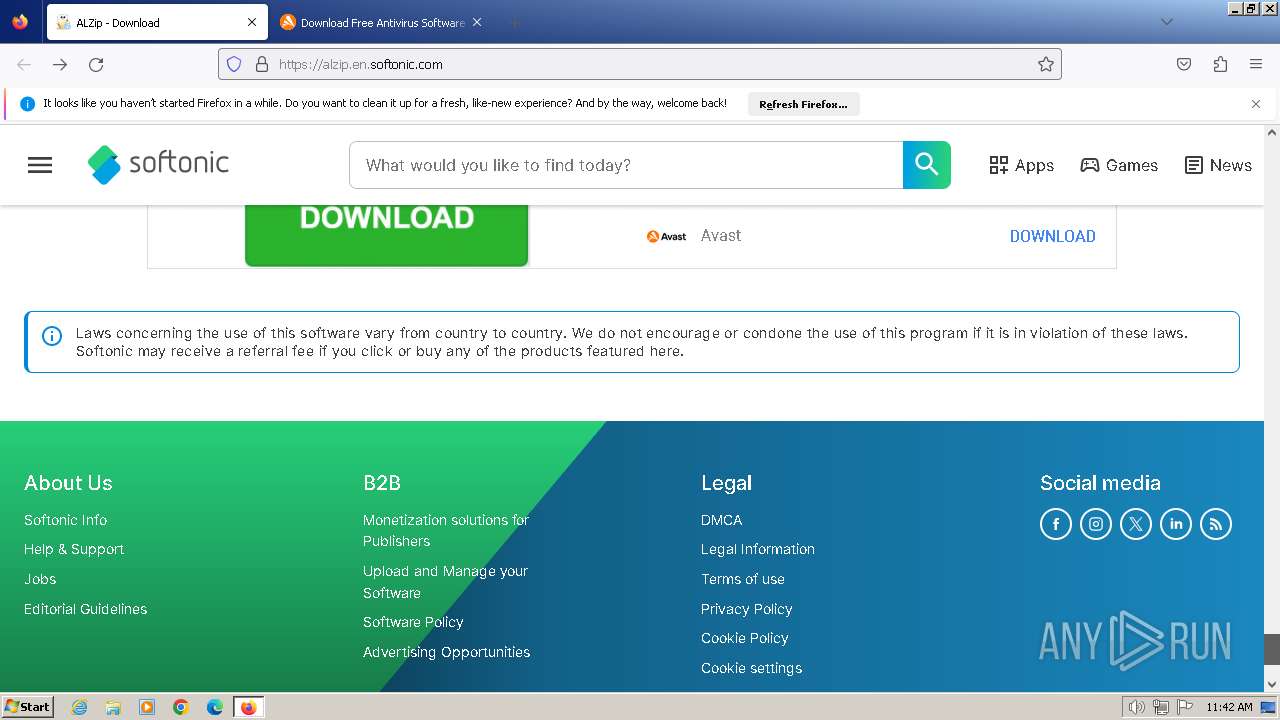
Task: Open Editorial Guidelines link
Action: click(x=85, y=609)
